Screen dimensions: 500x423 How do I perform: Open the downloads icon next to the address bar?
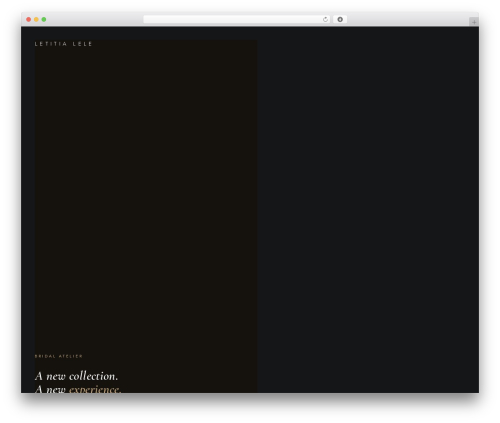(x=340, y=20)
